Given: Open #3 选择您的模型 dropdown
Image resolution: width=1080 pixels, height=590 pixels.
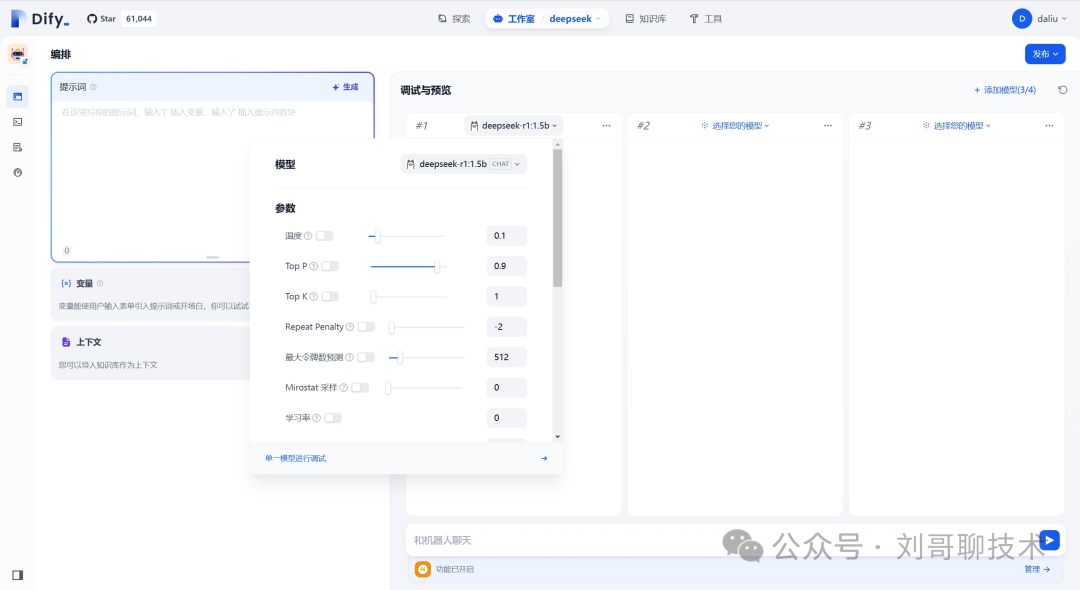Looking at the screenshot, I should click(957, 125).
